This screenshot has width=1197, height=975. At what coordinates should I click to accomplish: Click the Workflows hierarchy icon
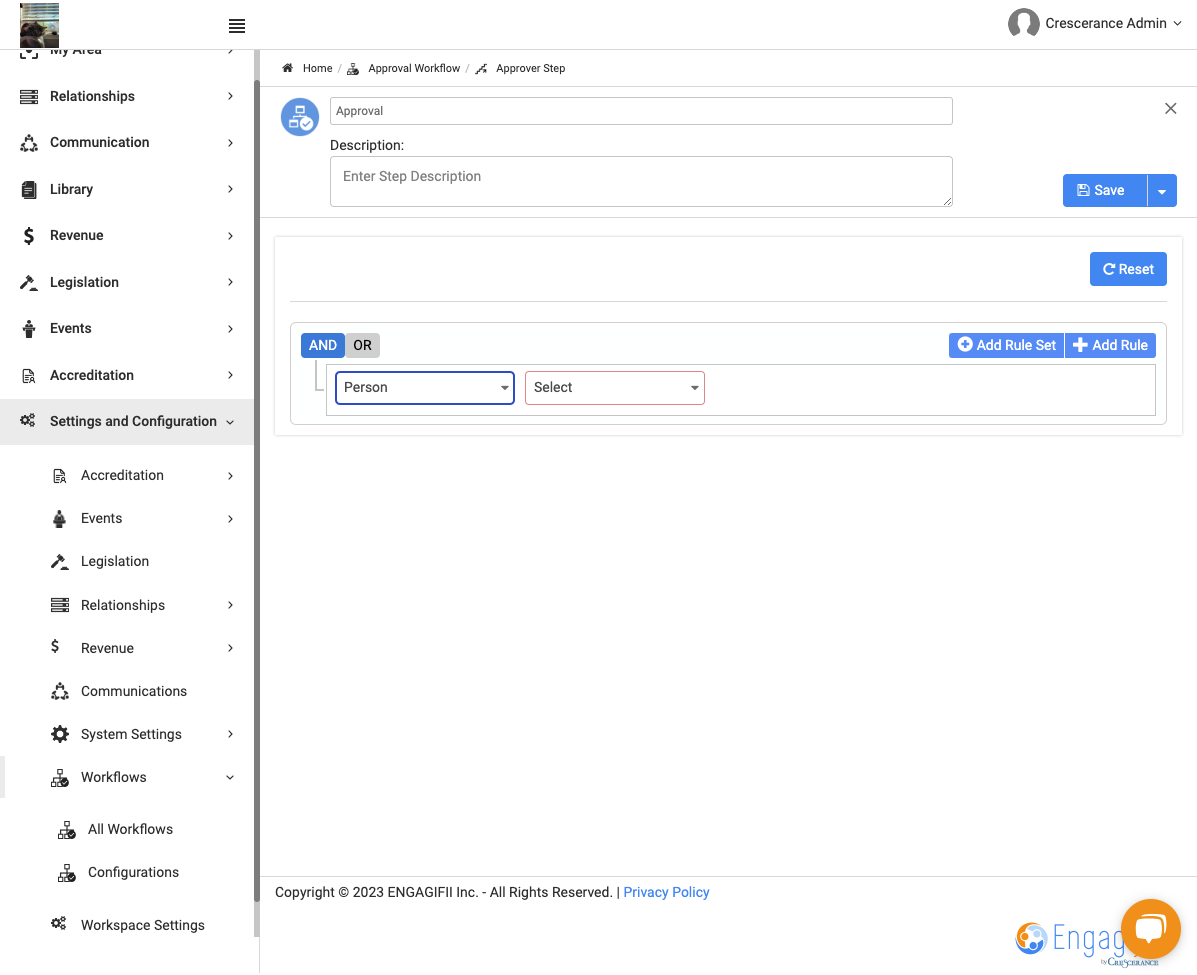coord(60,779)
